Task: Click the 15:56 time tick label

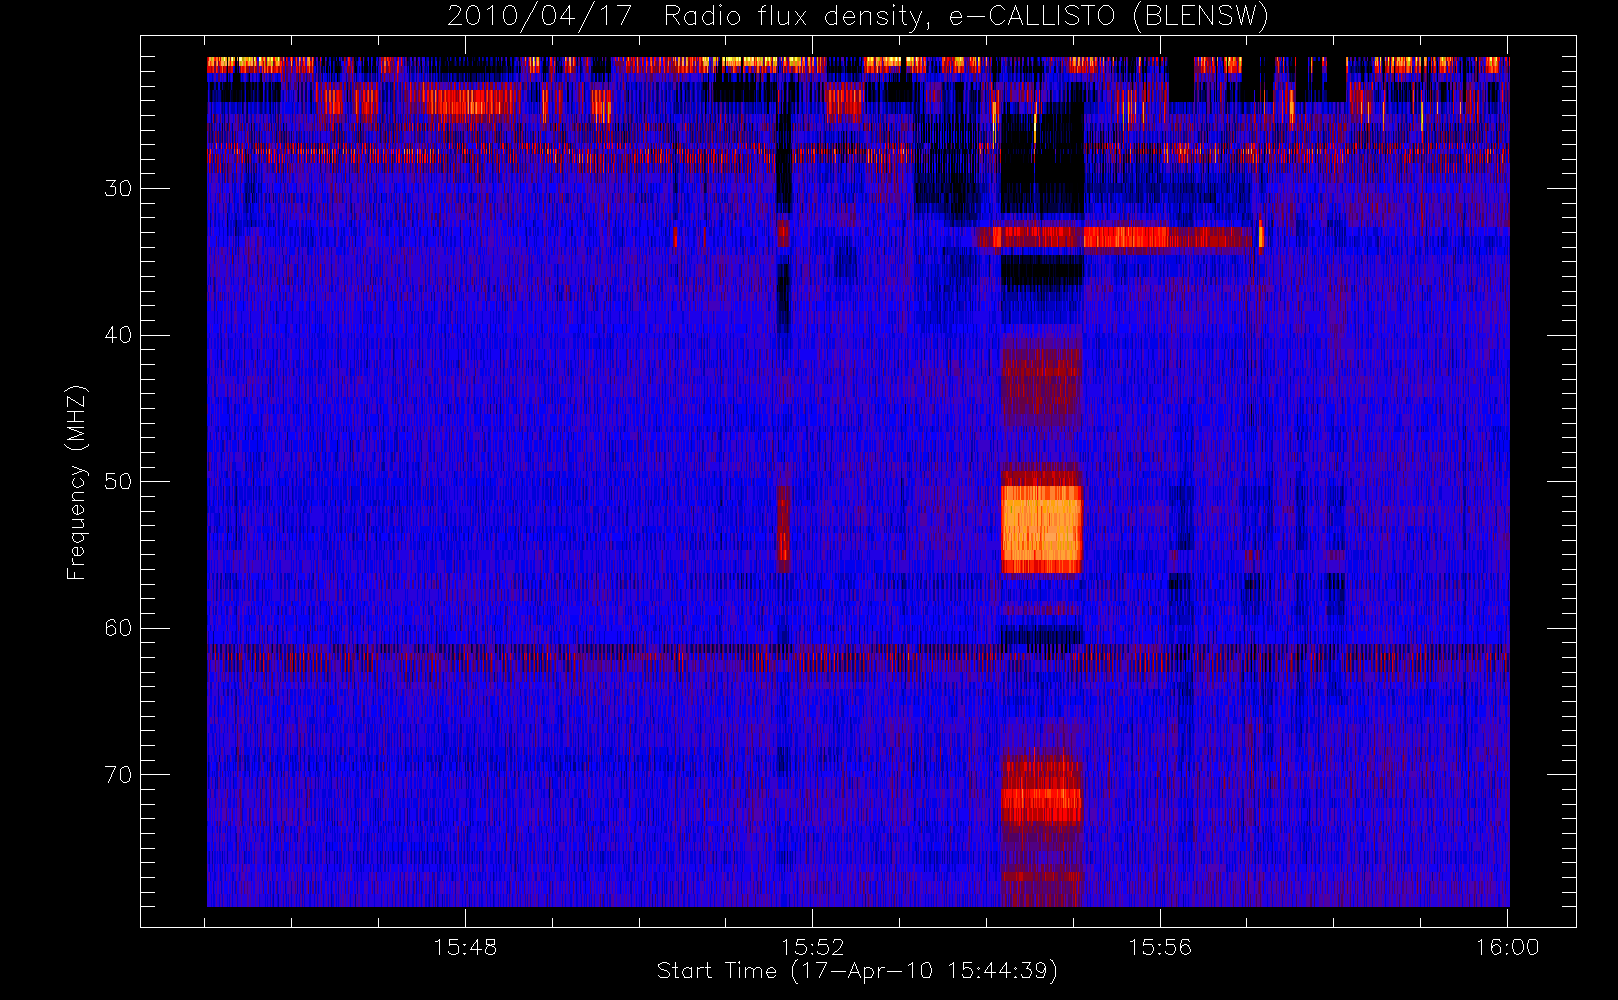Action: click(x=1160, y=947)
